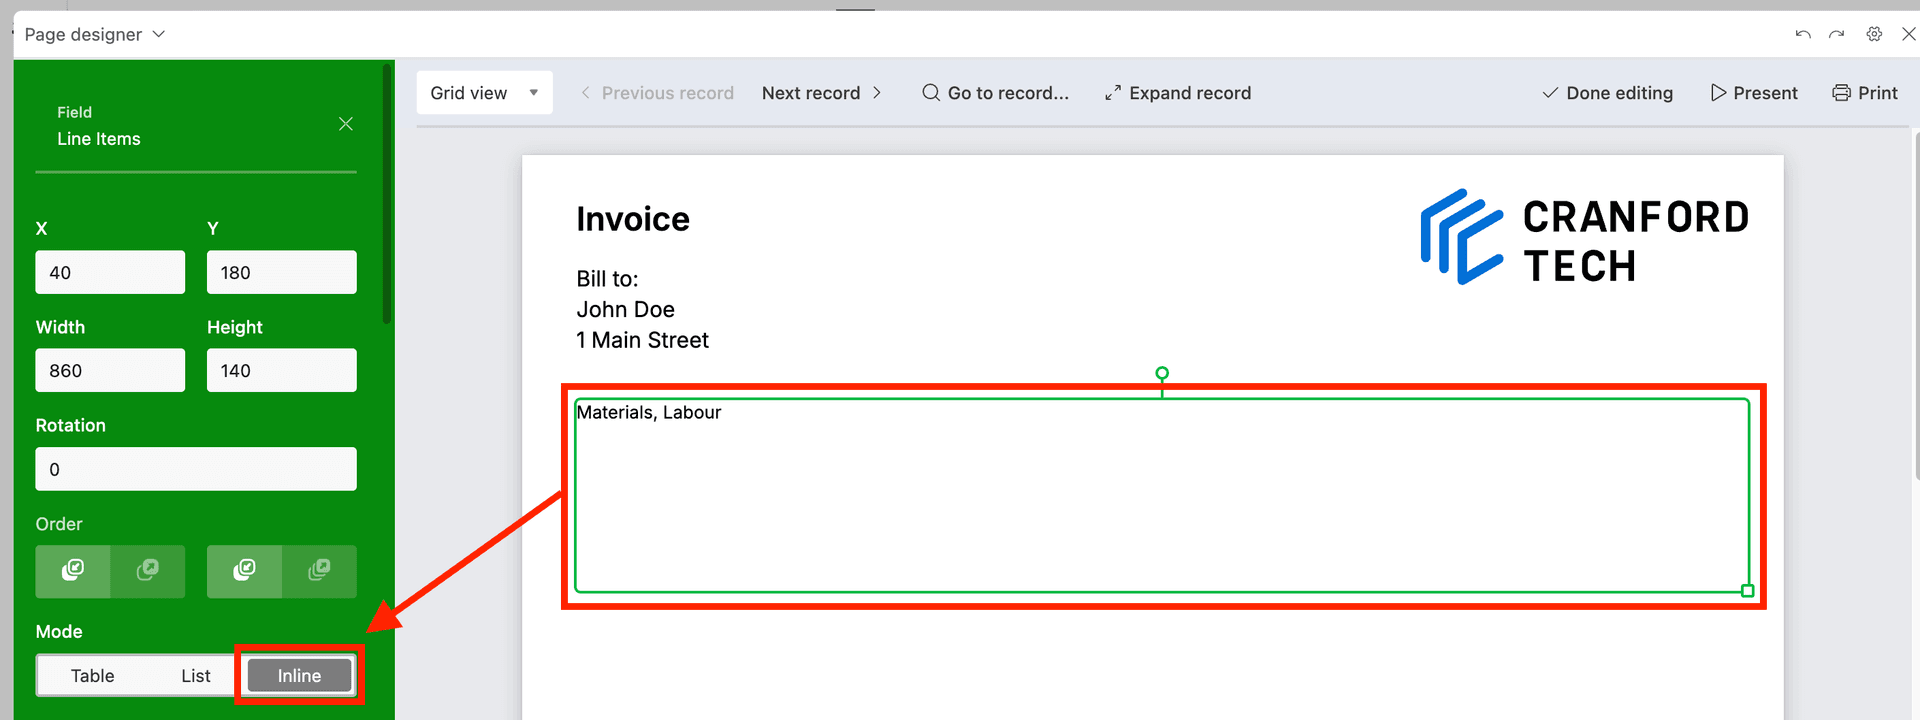The image size is (1920, 720).
Task: Select the Materials, Labour field text
Action: [x=649, y=412]
